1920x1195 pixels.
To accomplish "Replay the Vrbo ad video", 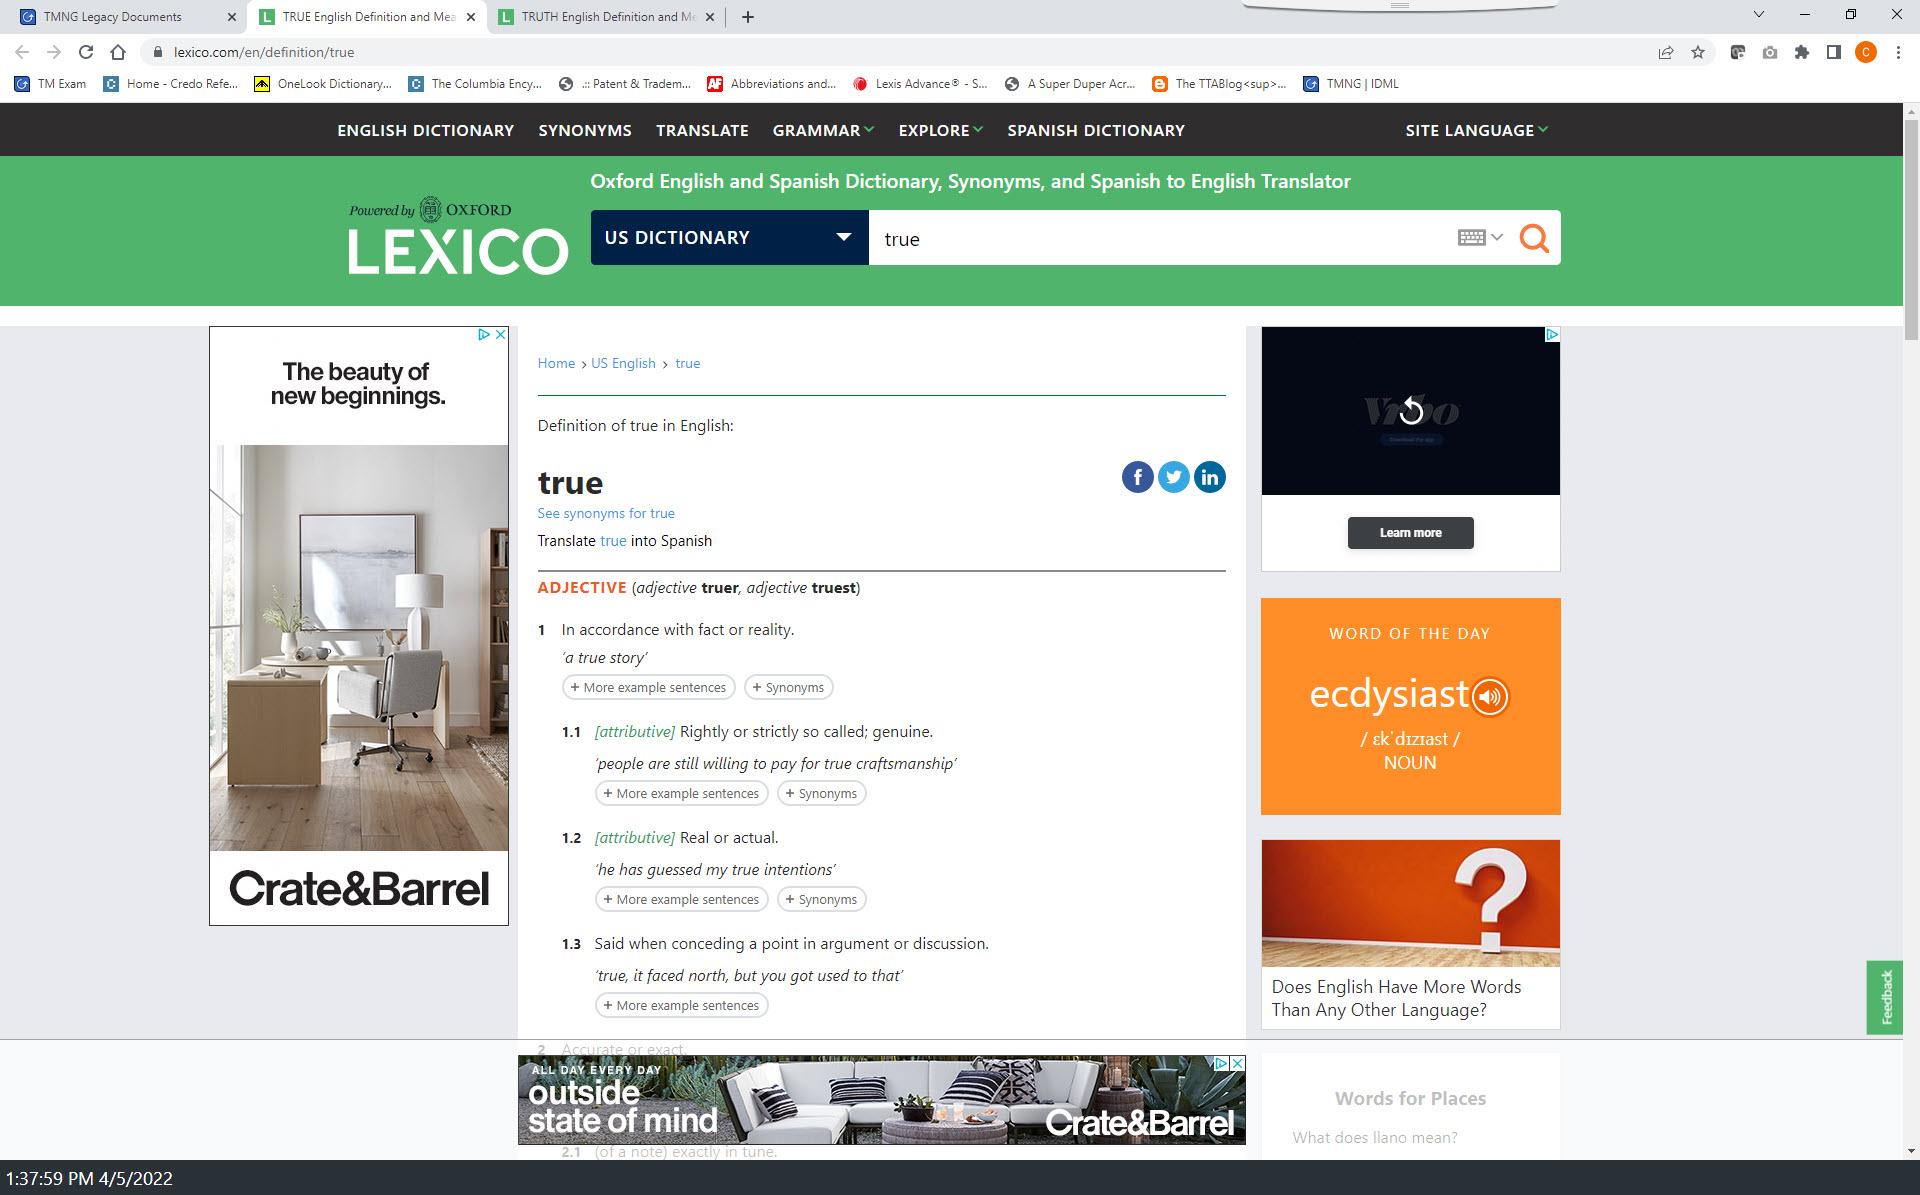I will click(x=1410, y=410).
